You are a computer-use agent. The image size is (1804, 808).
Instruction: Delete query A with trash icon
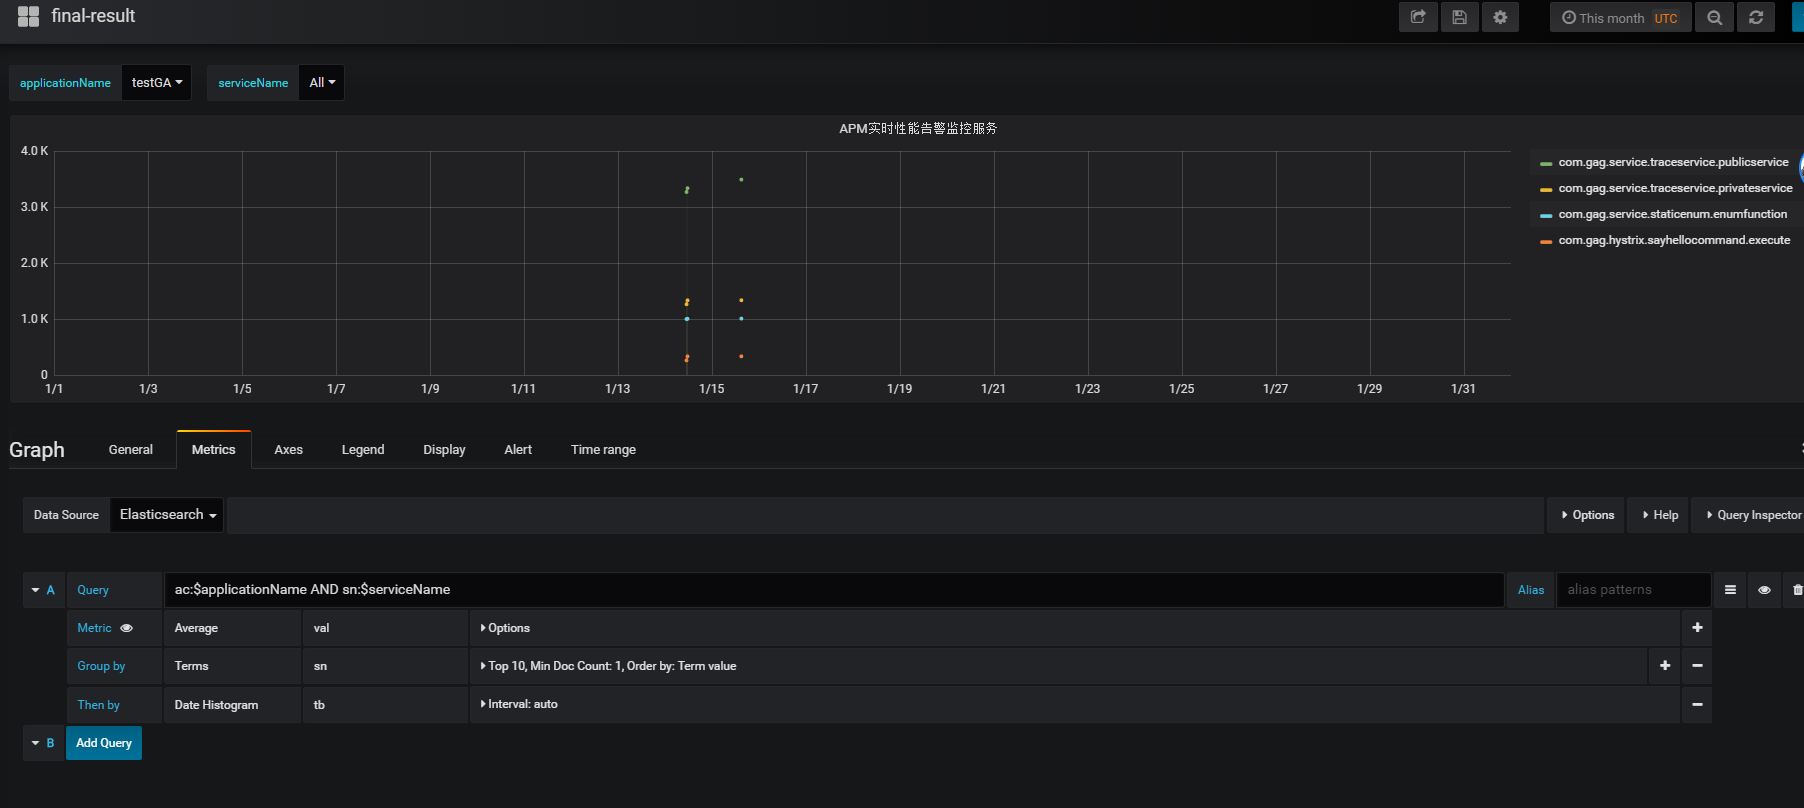[1797, 590]
